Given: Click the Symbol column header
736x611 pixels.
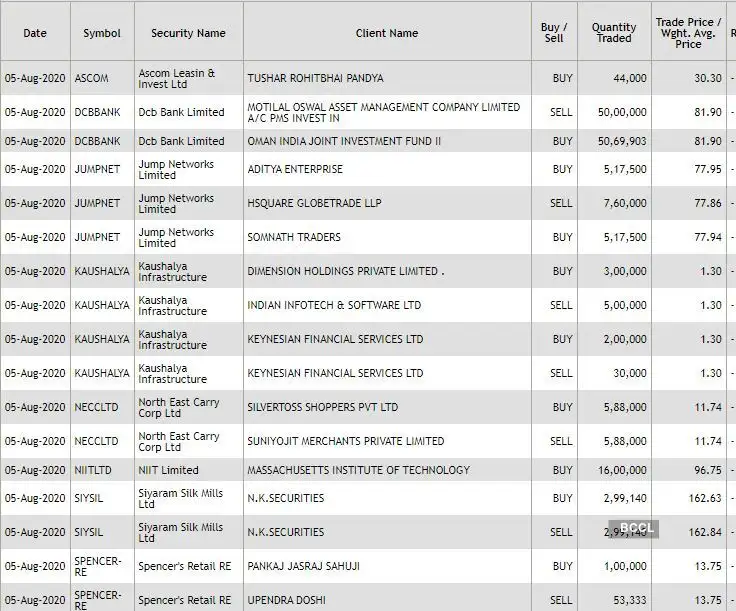Looking at the screenshot, I should 102,33.
